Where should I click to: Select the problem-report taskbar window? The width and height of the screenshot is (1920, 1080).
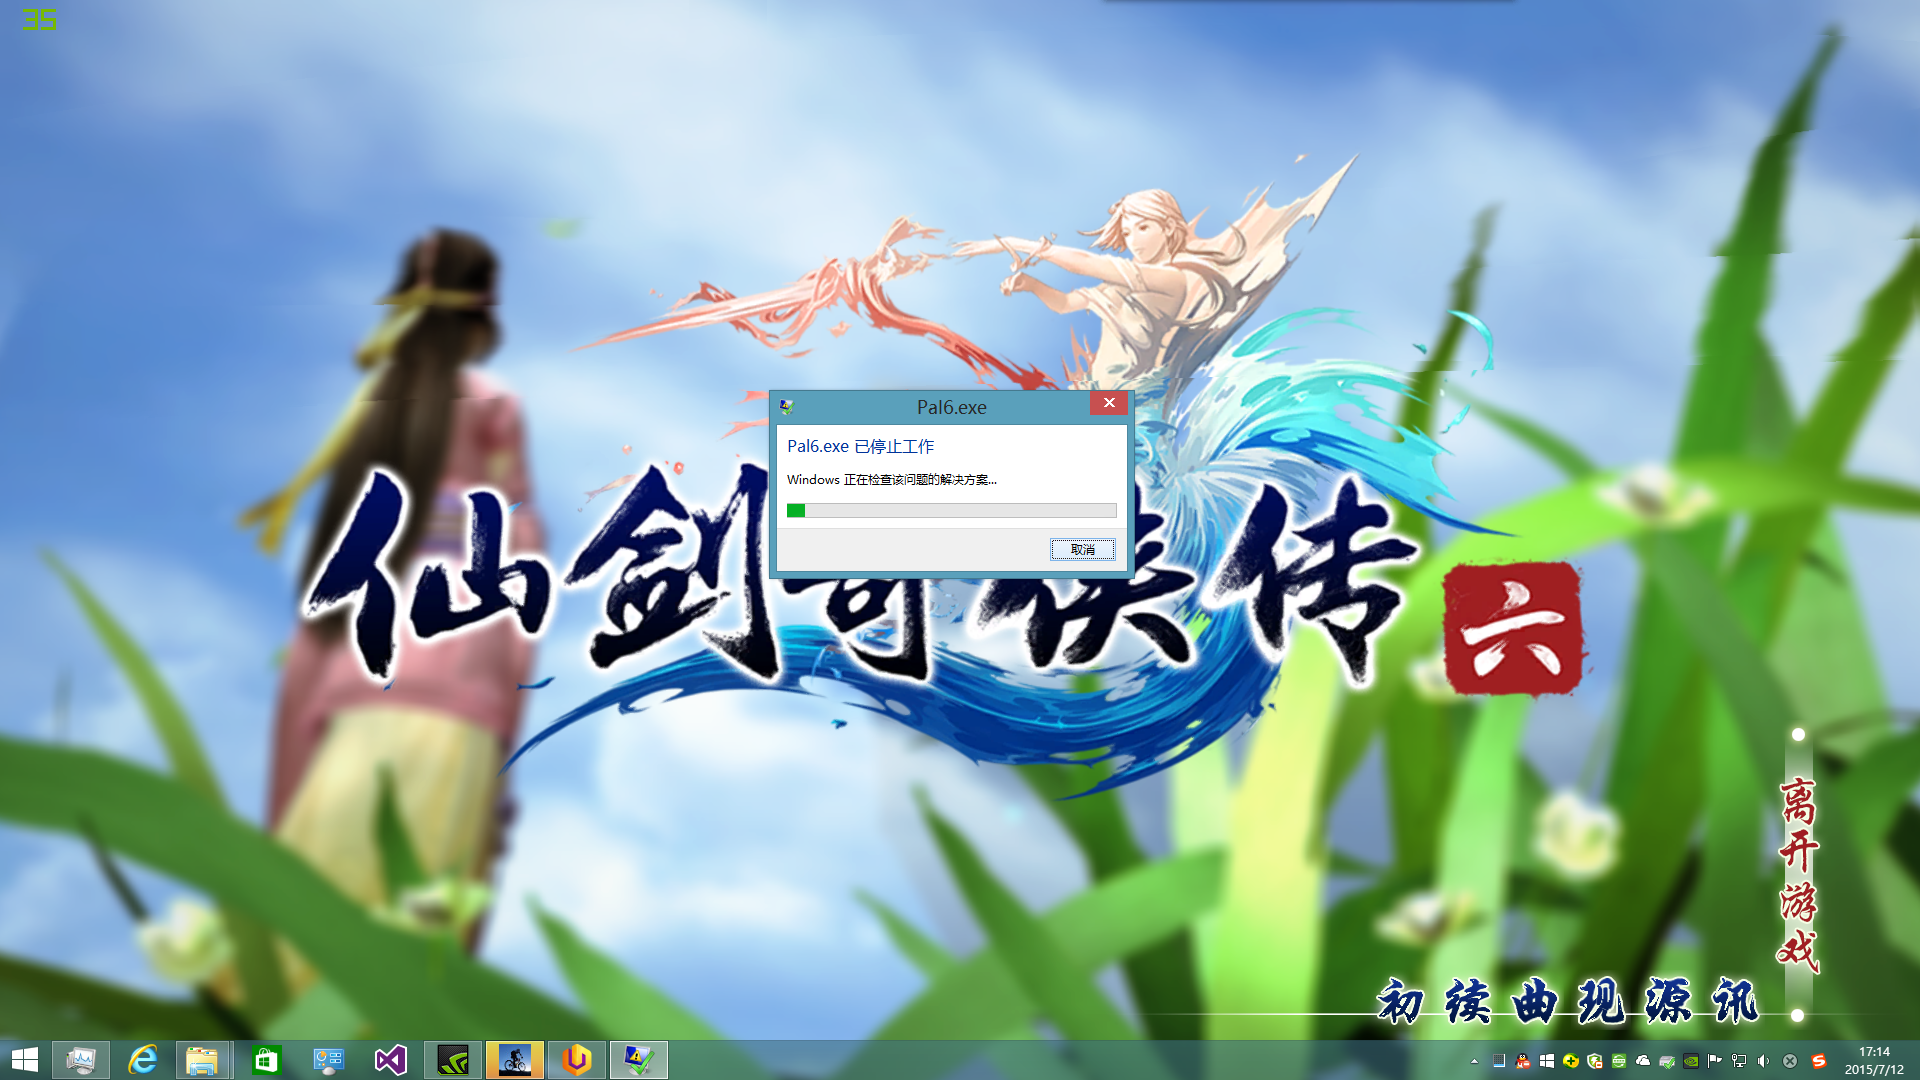tap(639, 1060)
